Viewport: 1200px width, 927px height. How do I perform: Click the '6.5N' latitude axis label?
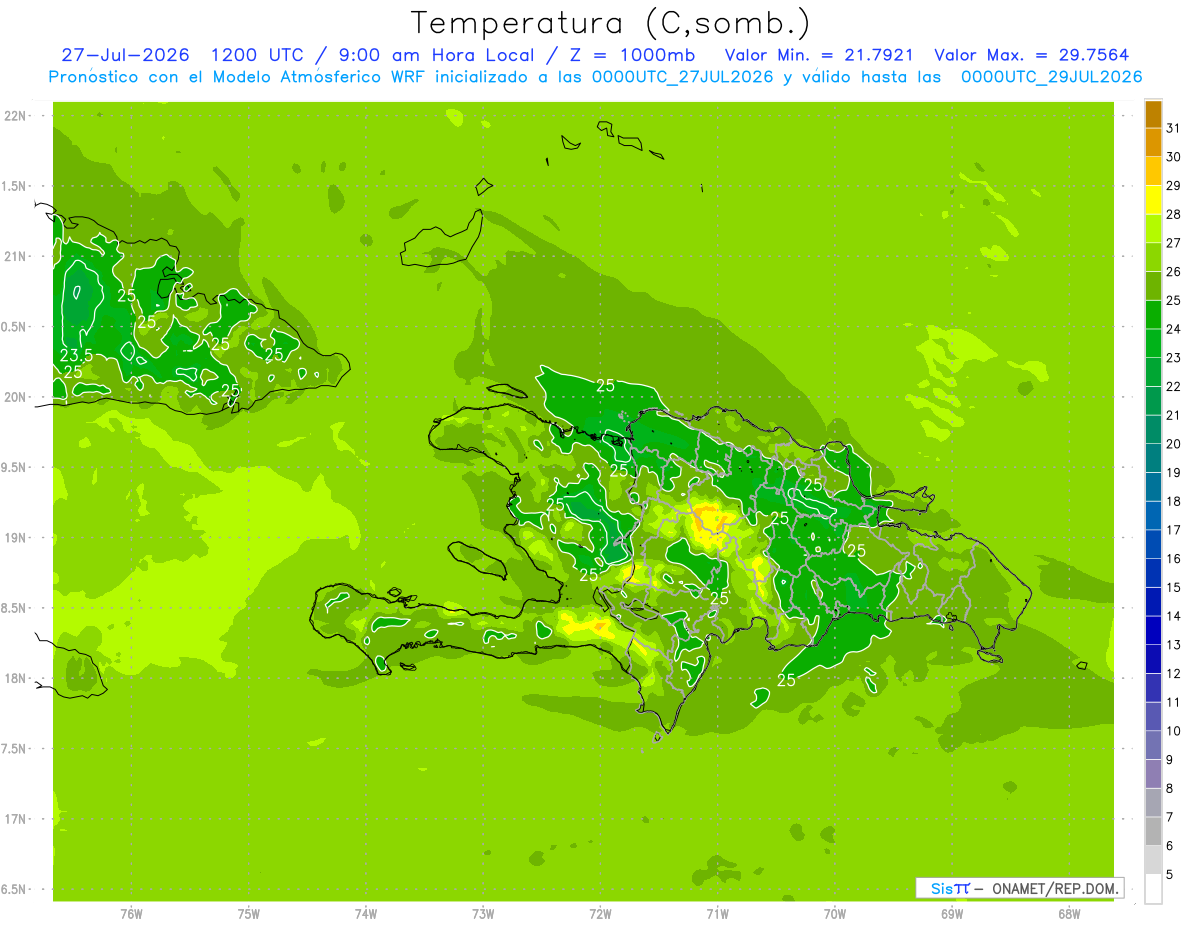pos(14,889)
